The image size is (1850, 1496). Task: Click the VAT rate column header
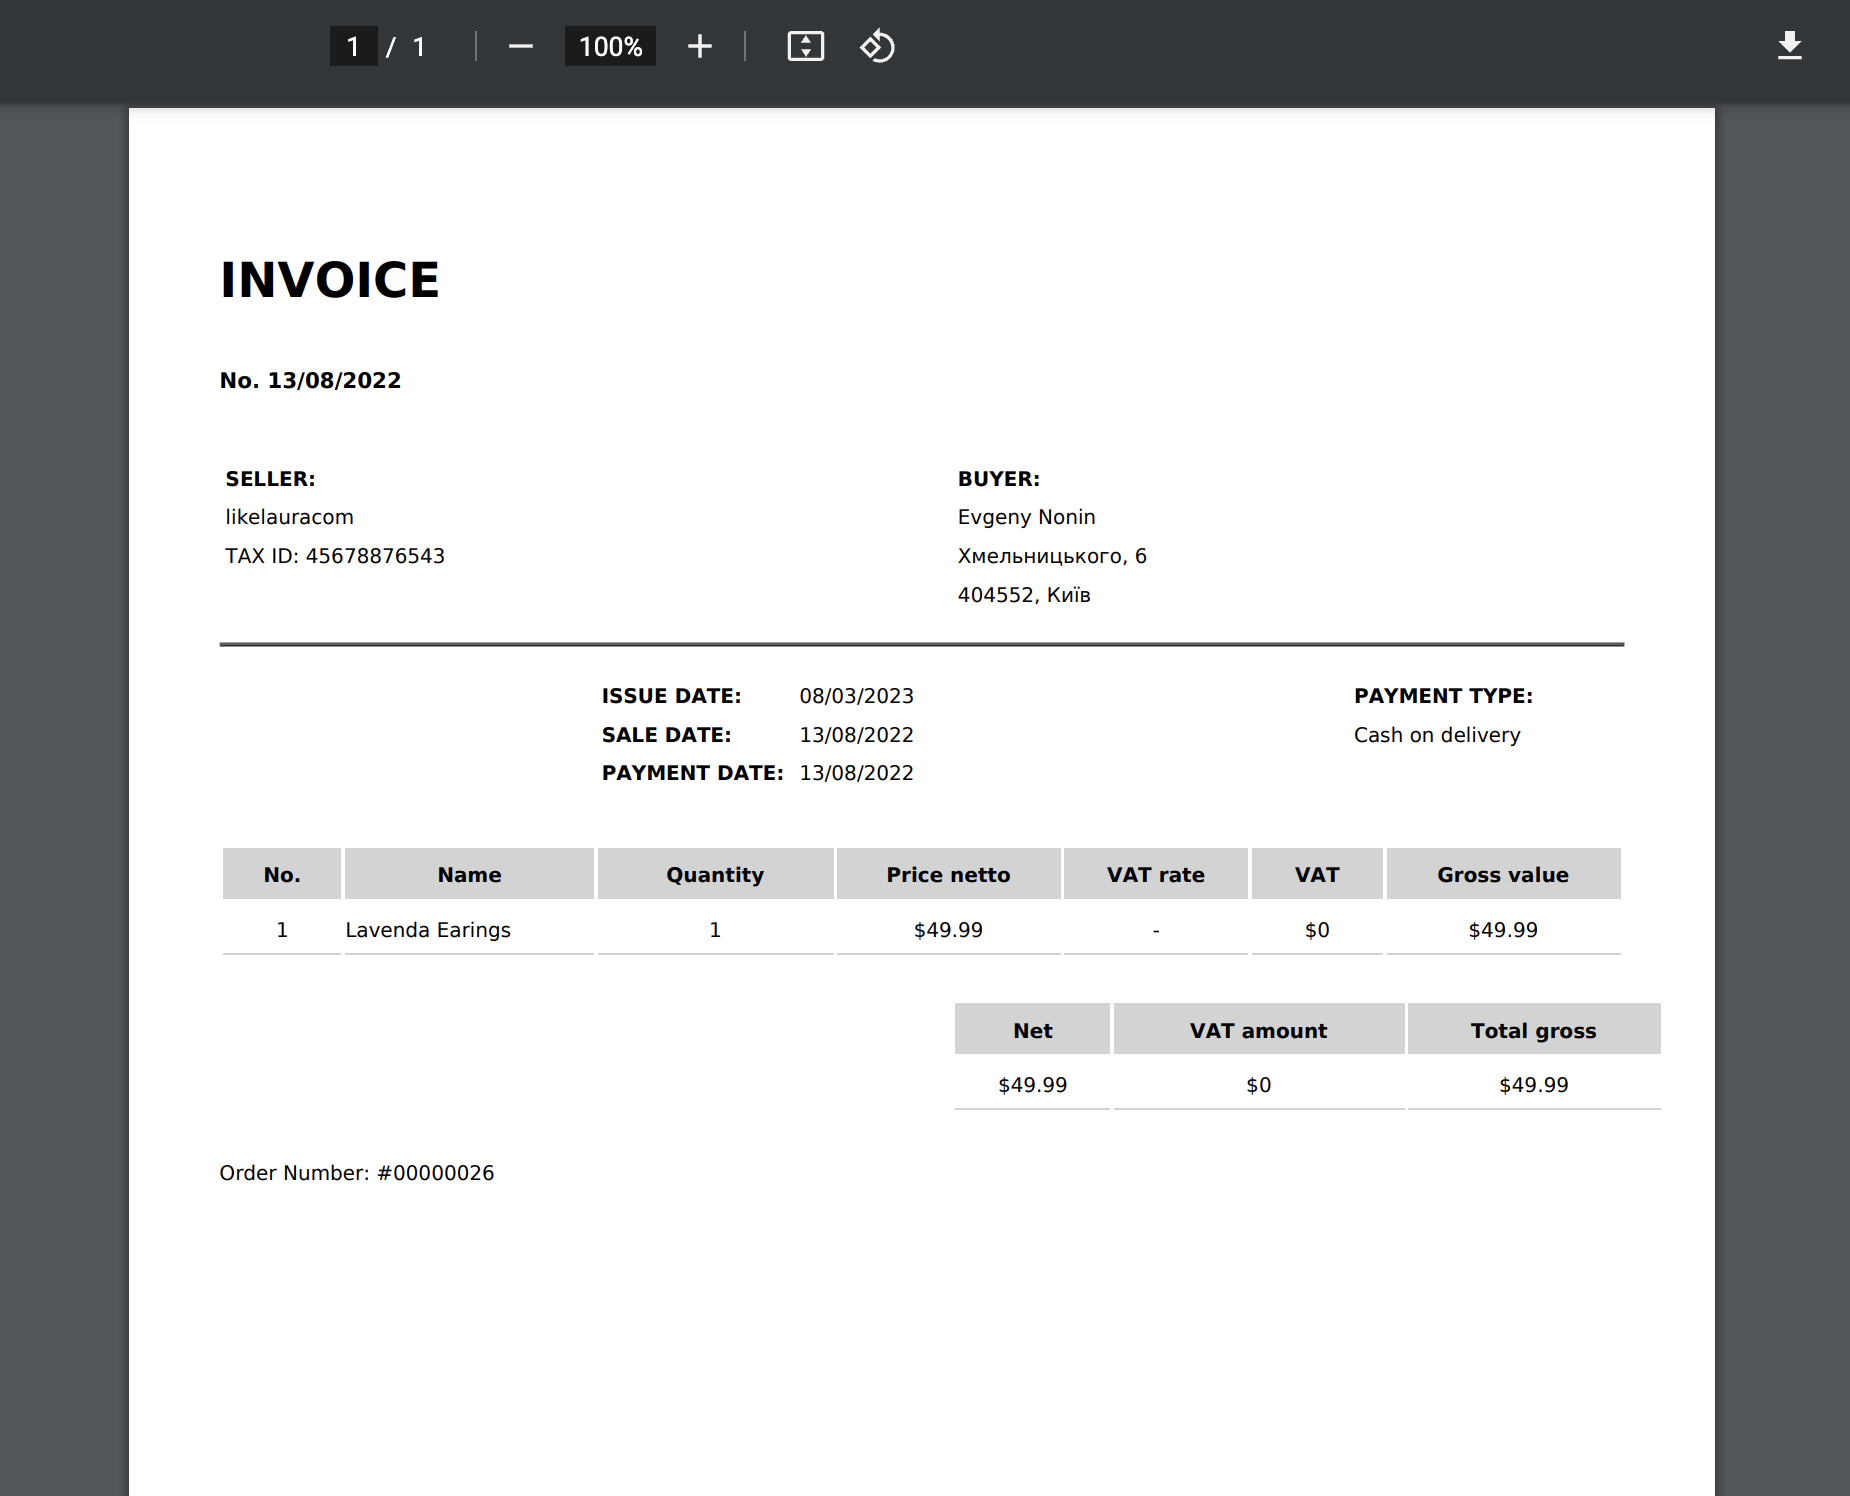point(1155,875)
